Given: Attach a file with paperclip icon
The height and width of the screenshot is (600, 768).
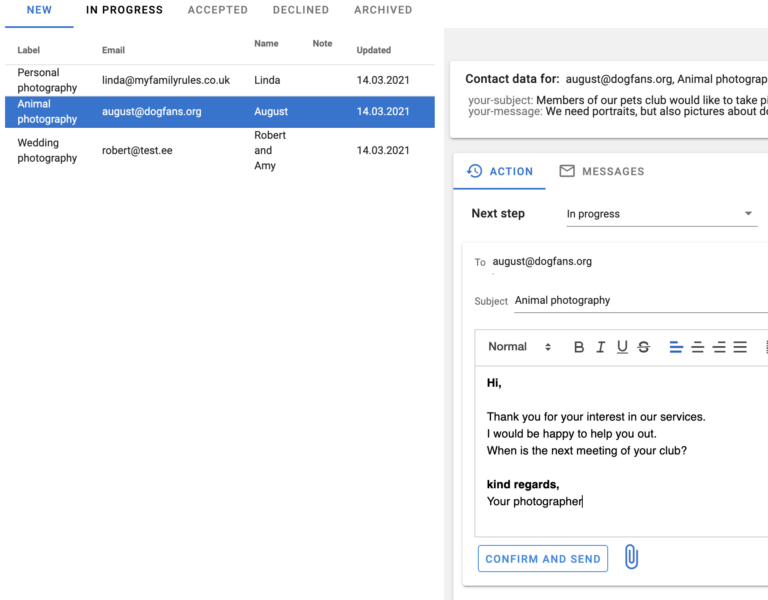Looking at the screenshot, I should coord(631,557).
